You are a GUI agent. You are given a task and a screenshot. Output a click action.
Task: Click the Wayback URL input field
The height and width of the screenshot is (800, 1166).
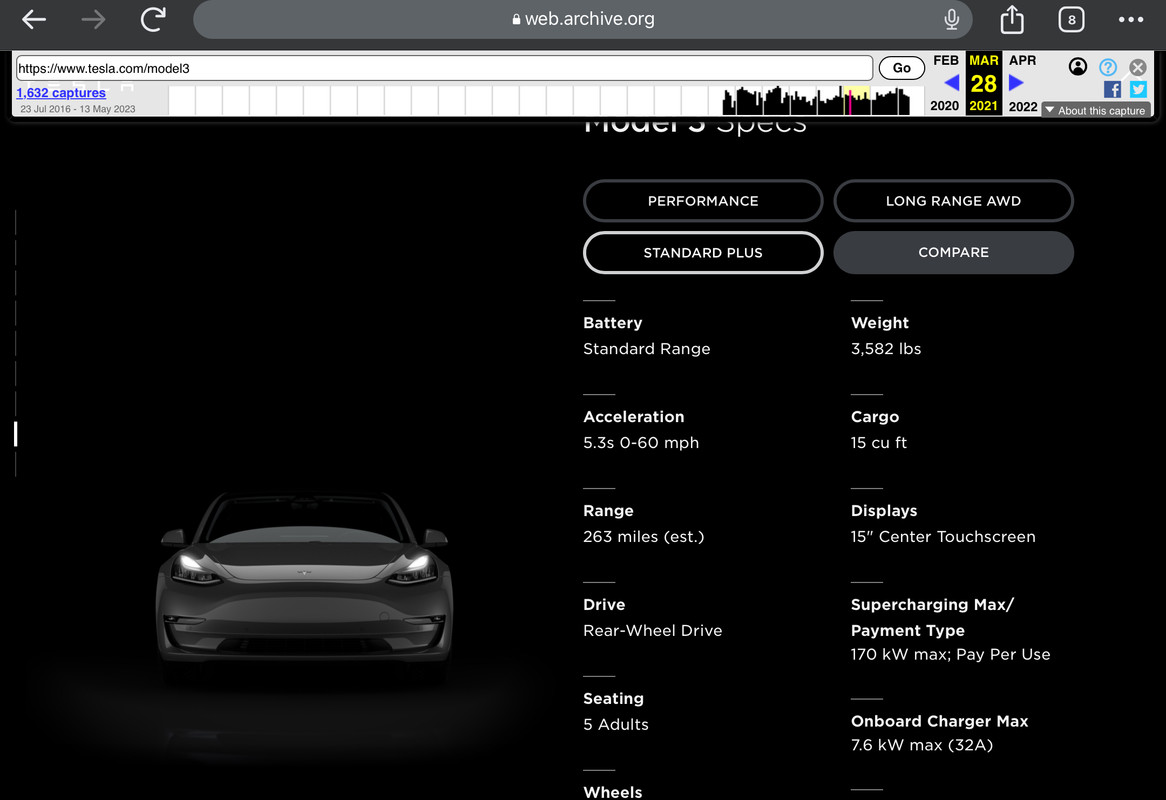coord(444,68)
